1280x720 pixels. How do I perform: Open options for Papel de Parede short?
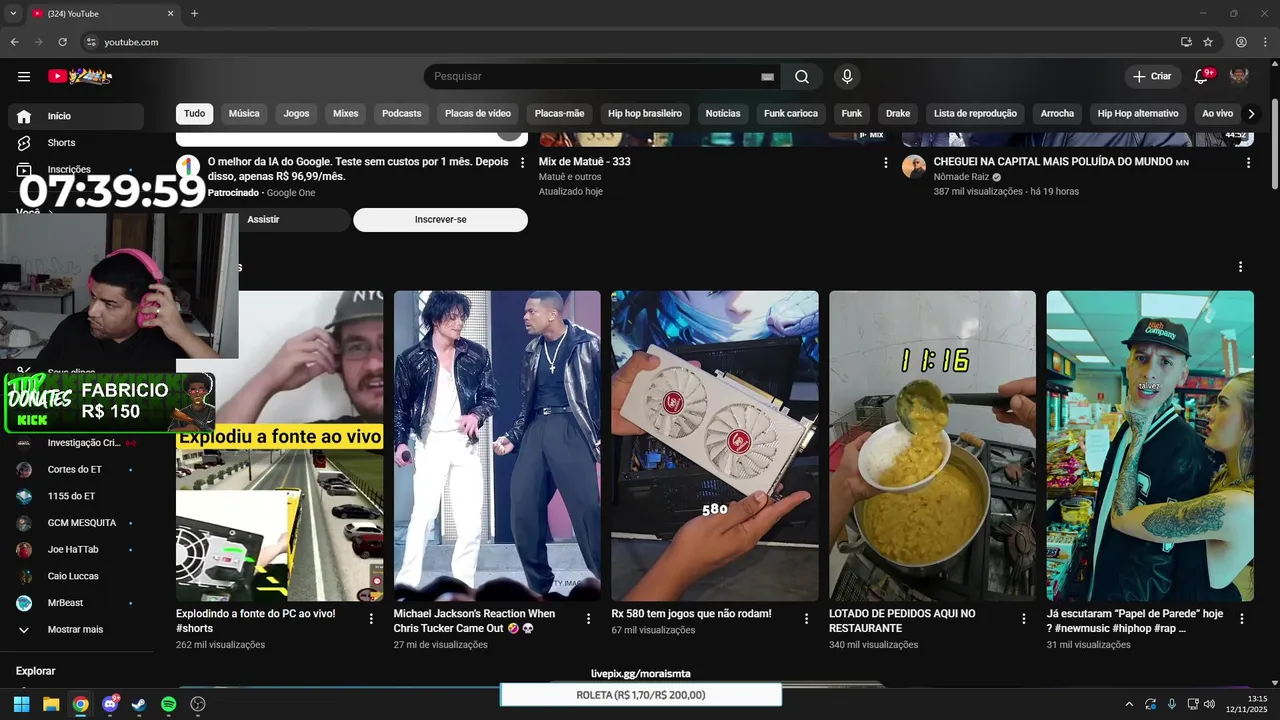[x=1241, y=619]
